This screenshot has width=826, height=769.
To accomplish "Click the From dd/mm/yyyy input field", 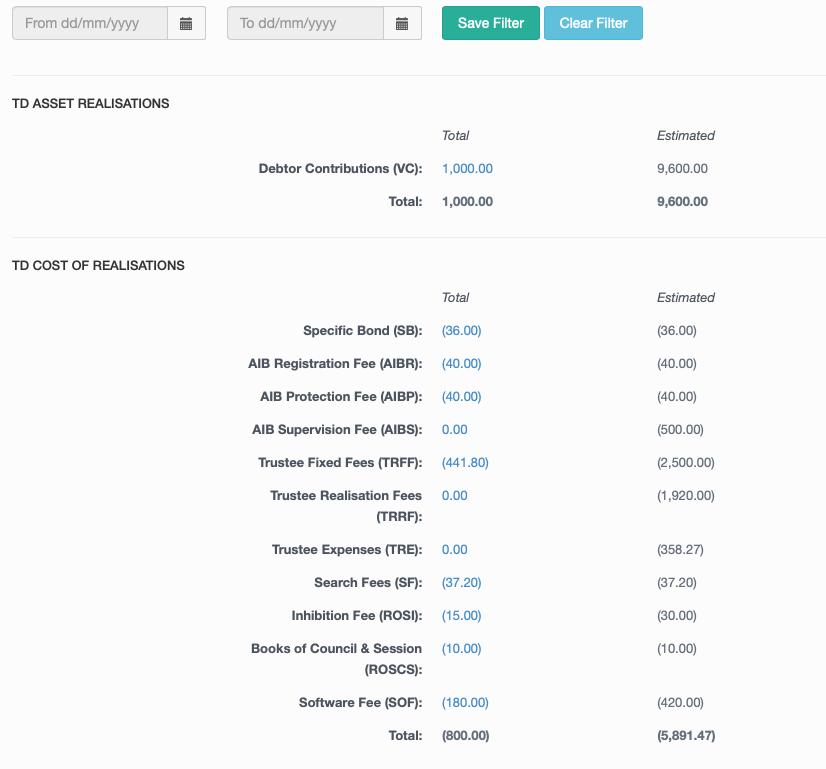I will point(90,22).
